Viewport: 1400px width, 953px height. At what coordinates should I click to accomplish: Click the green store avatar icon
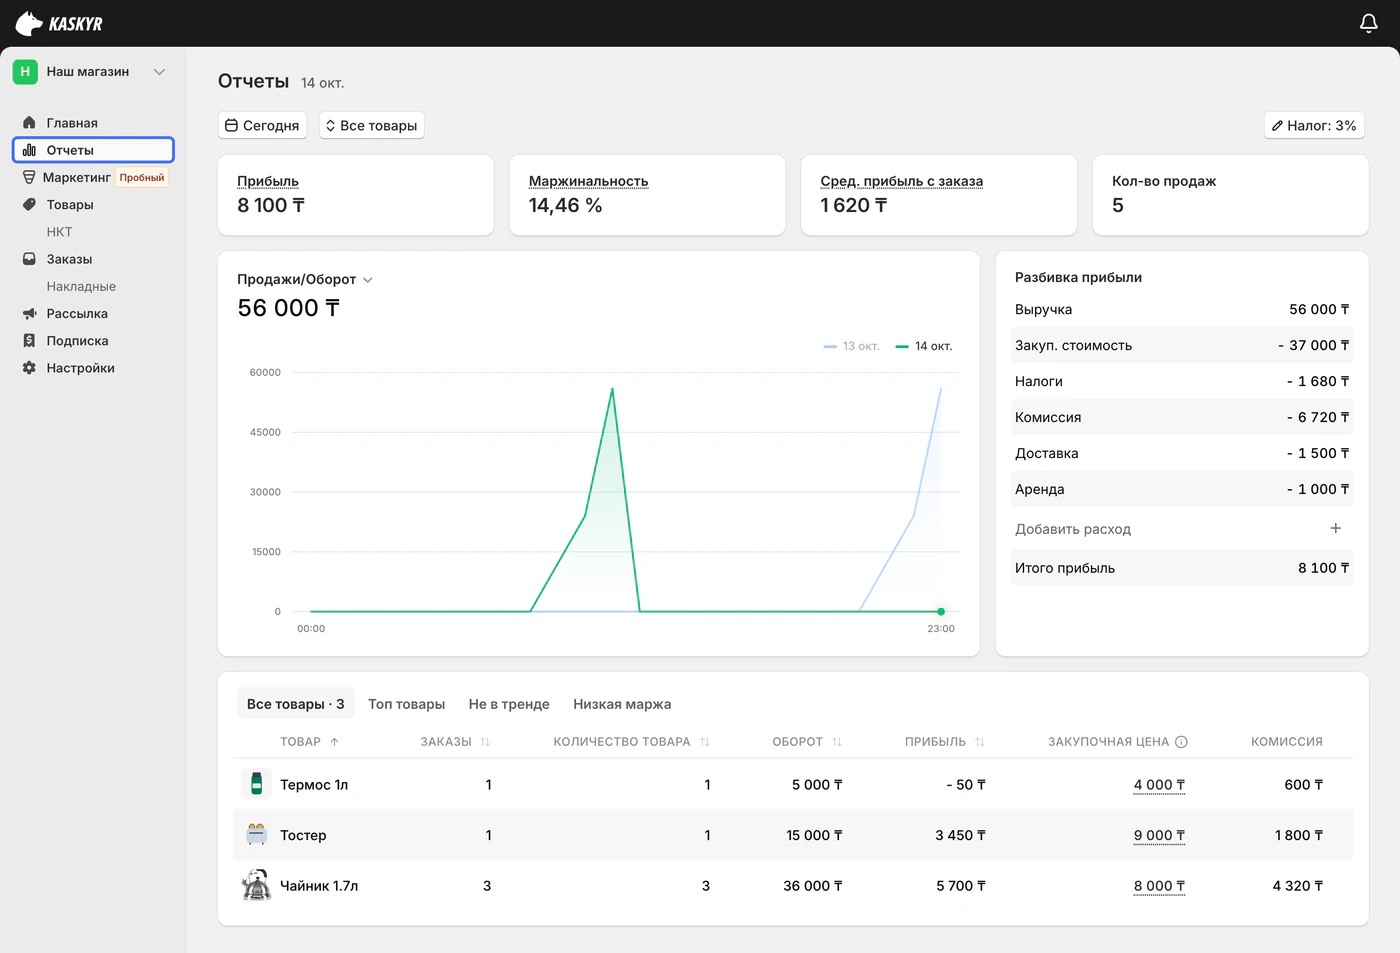(25, 72)
